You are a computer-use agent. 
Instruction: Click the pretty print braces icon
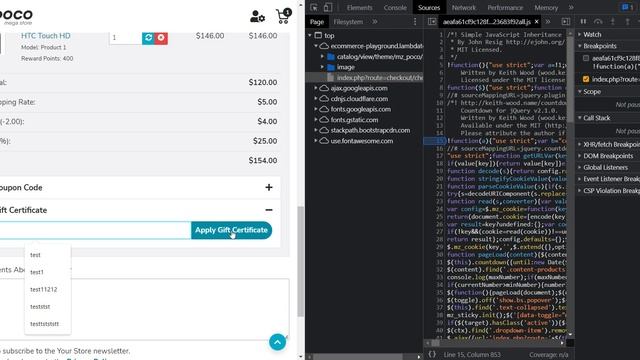[x=432, y=354]
